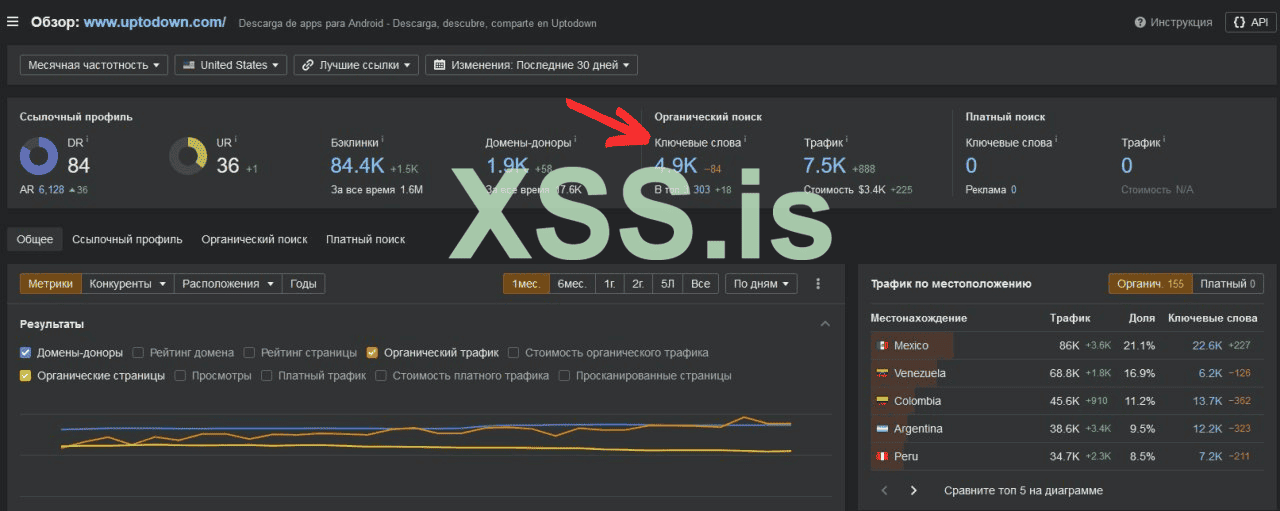Switch to the Ссылочный профиль tab
1280x511 pixels.
[x=127, y=239]
